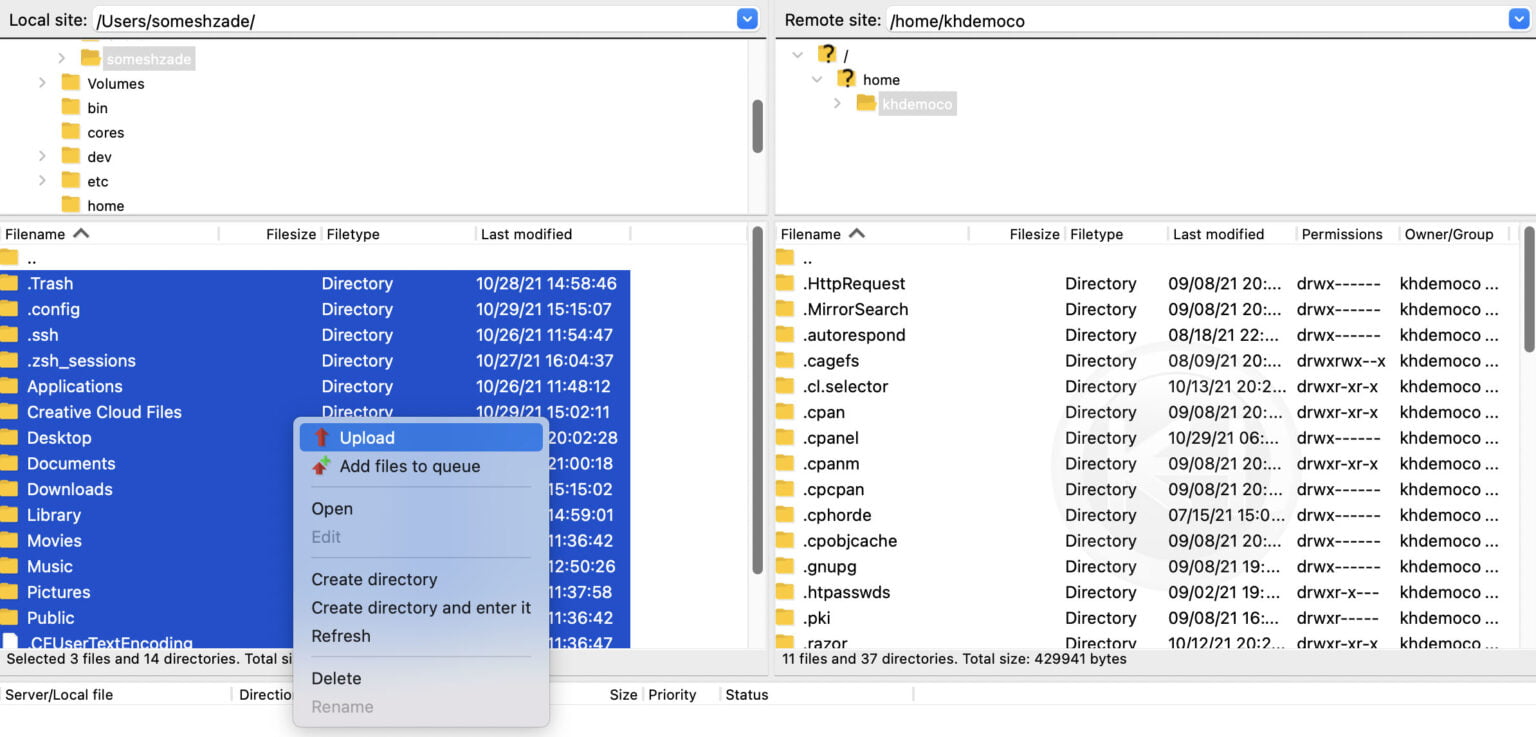The image size is (1536, 737).
Task: Expand the home directory in local tree
Action: coord(45,205)
